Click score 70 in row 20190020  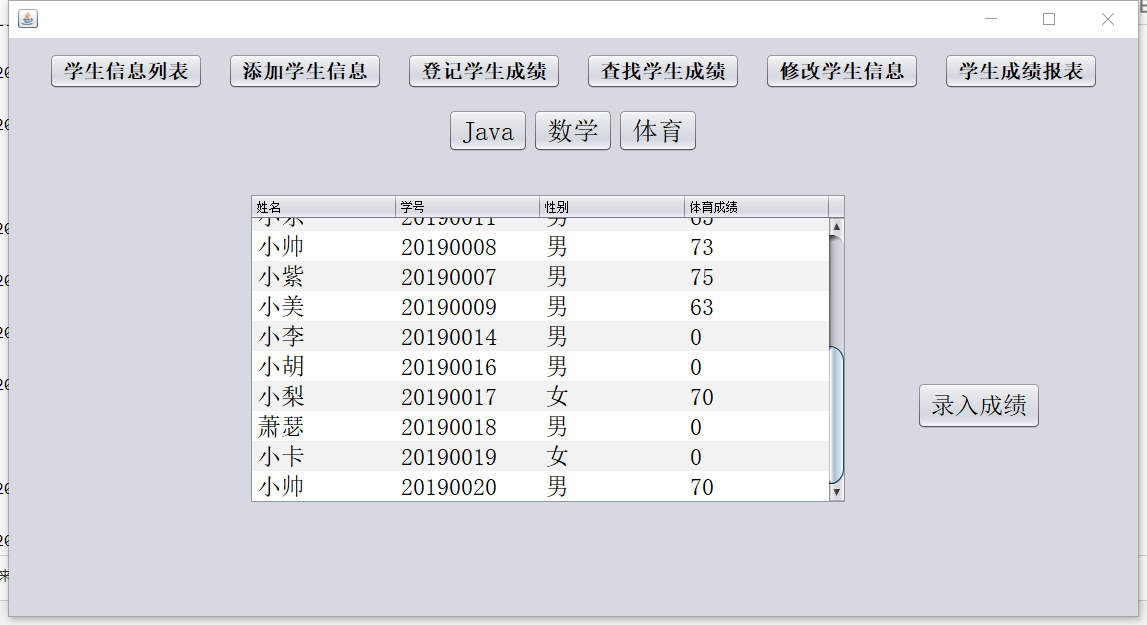pyautogui.click(x=702, y=487)
